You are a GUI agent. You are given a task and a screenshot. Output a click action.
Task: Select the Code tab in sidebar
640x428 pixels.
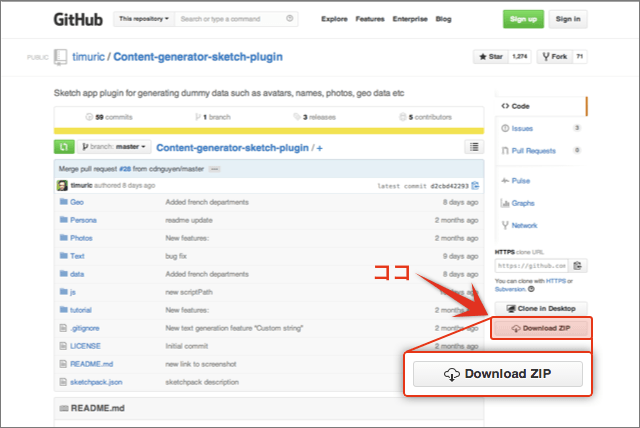tap(540, 106)
